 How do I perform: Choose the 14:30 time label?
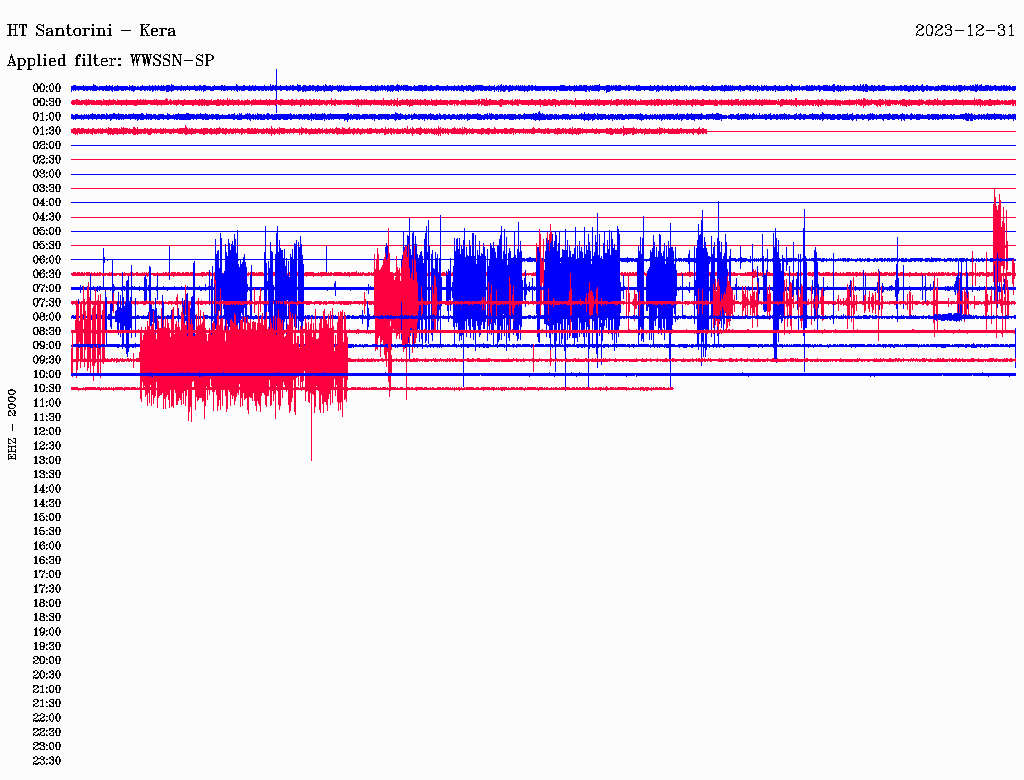[x=47, y=503]
